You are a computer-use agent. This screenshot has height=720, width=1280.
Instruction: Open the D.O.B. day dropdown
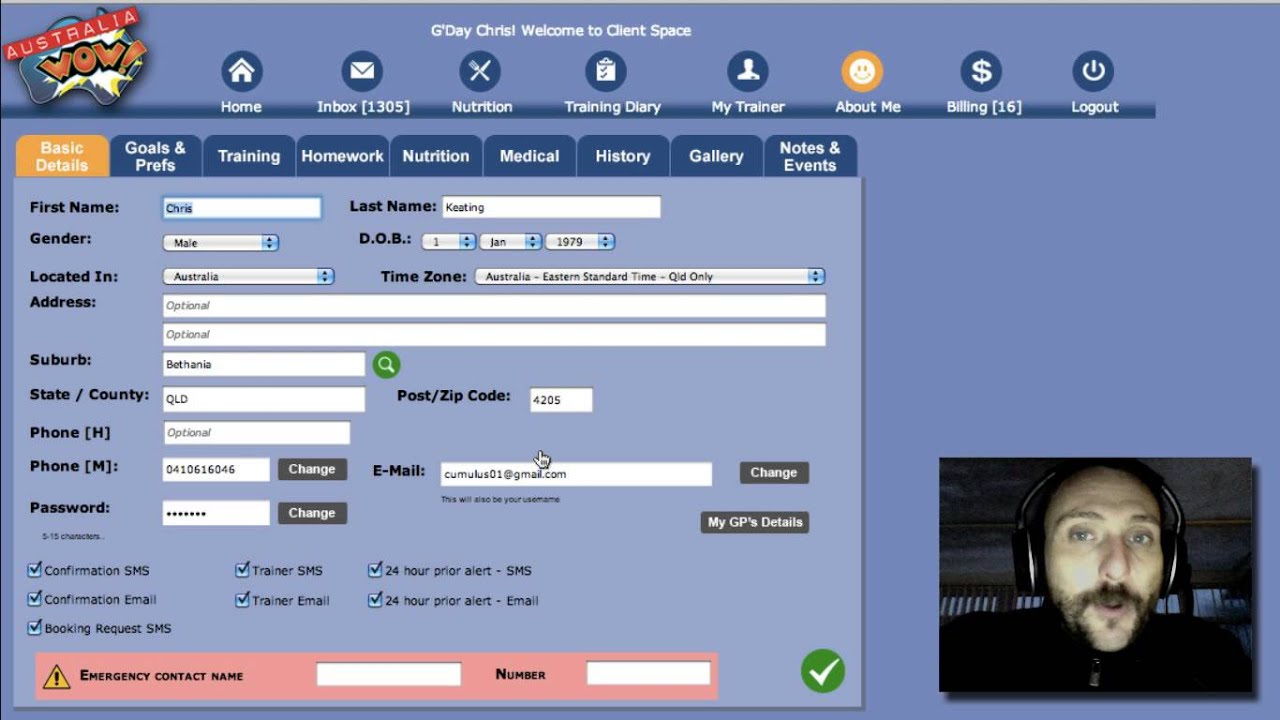tap(448, 242)
